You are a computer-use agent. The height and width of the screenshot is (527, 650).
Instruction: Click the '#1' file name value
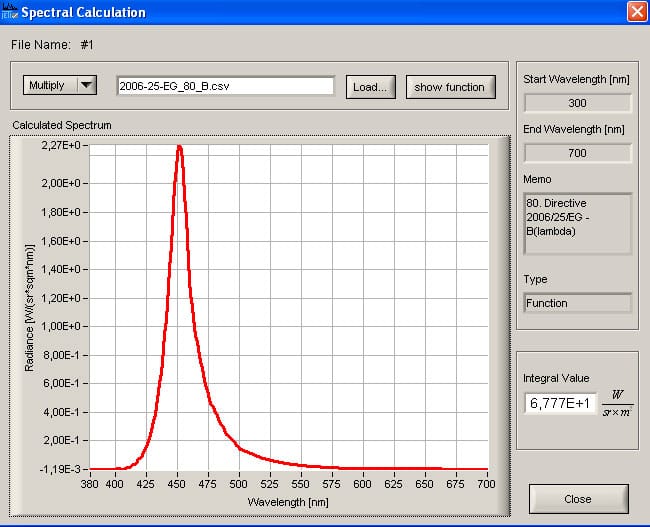pos(87,45)
